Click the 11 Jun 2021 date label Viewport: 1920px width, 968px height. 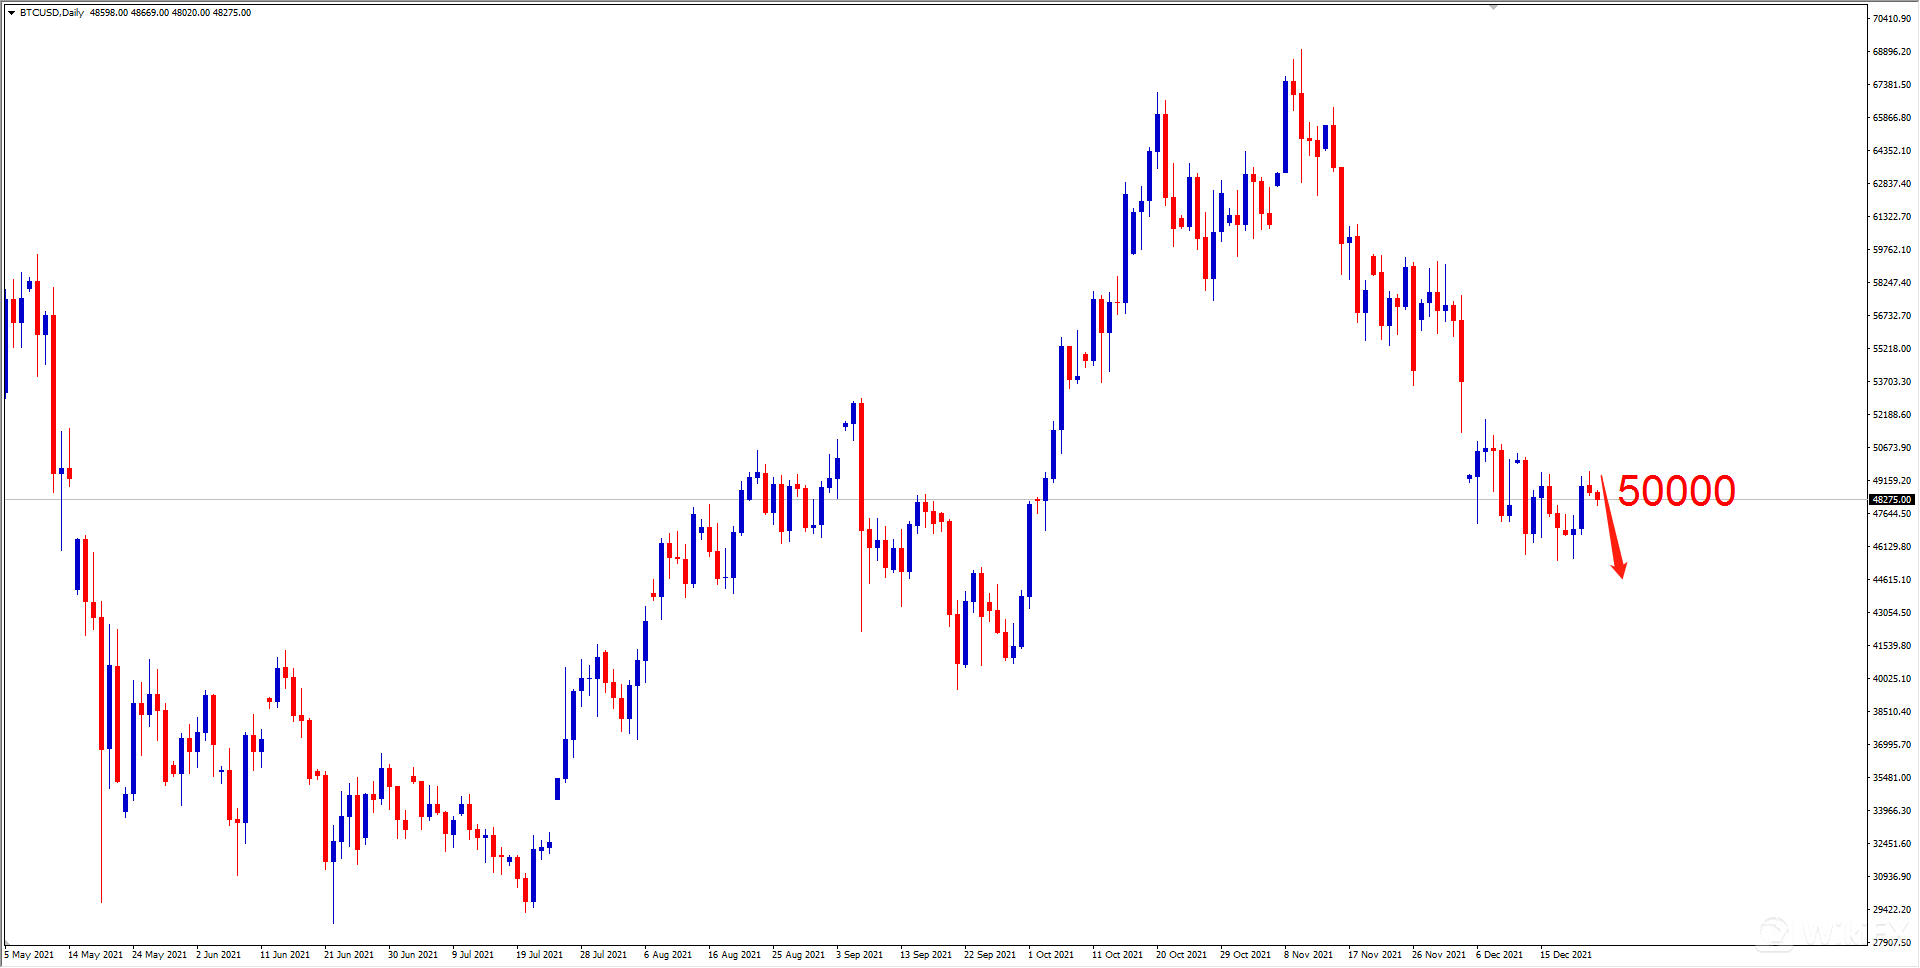coord(284,955)
